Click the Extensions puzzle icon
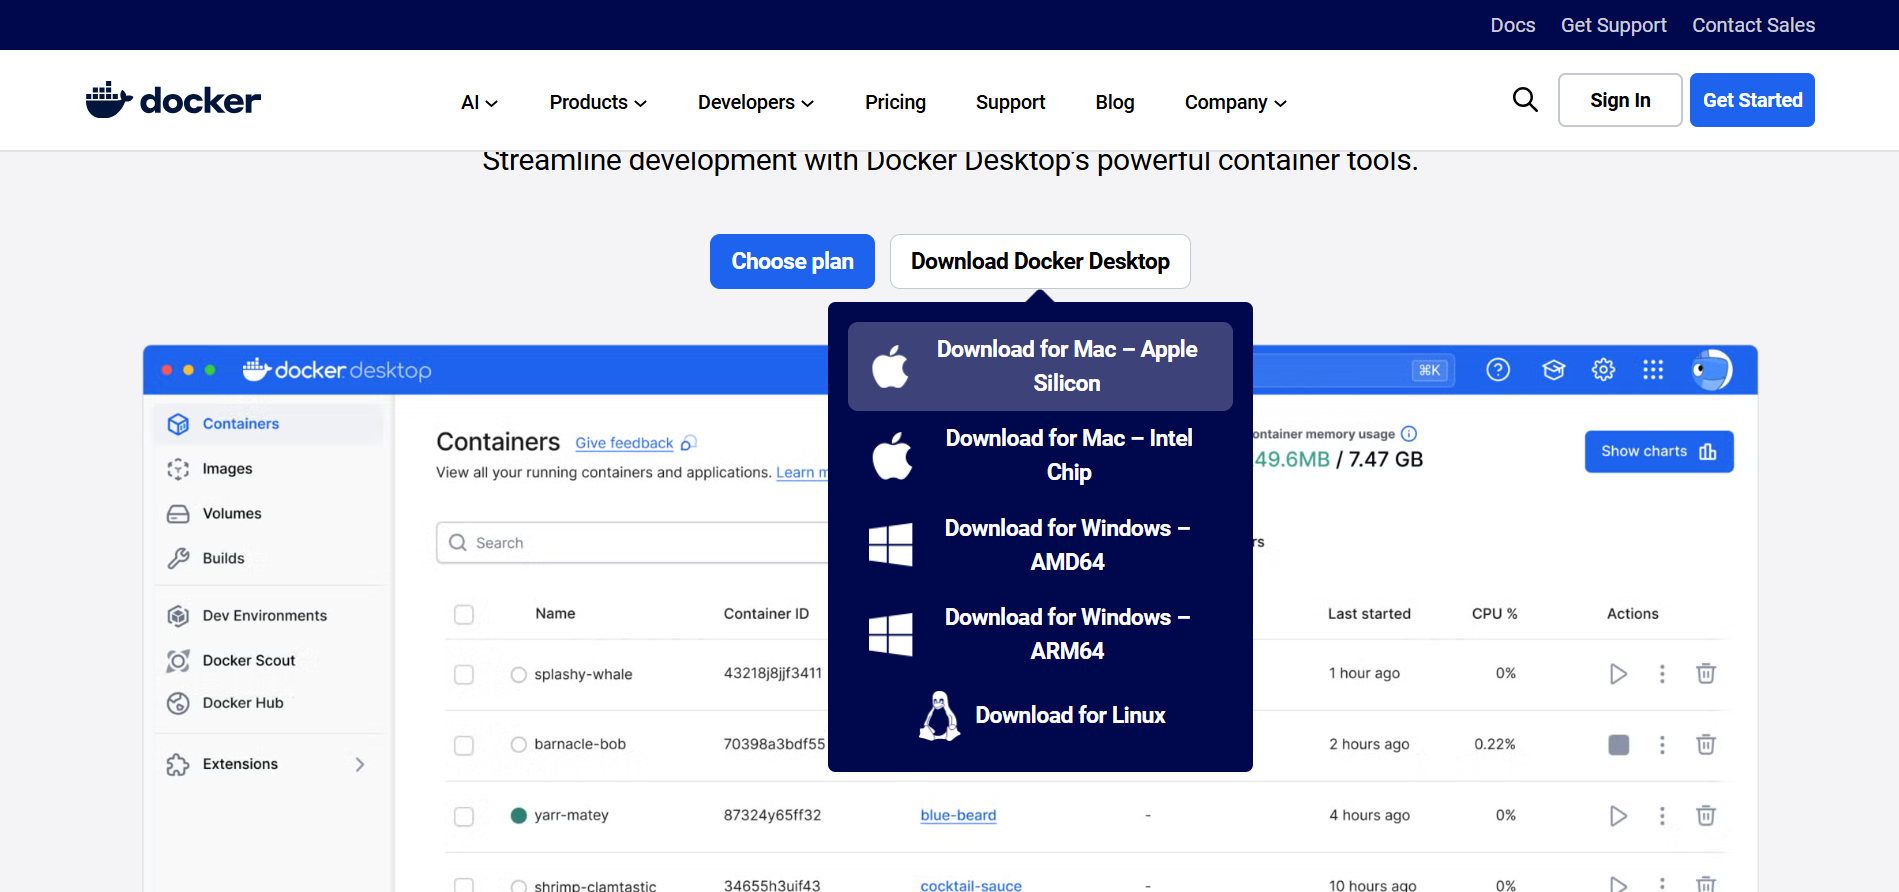The height and width of the screenshot is (892, 1899). pyautogui.click(x=178, y=765)
